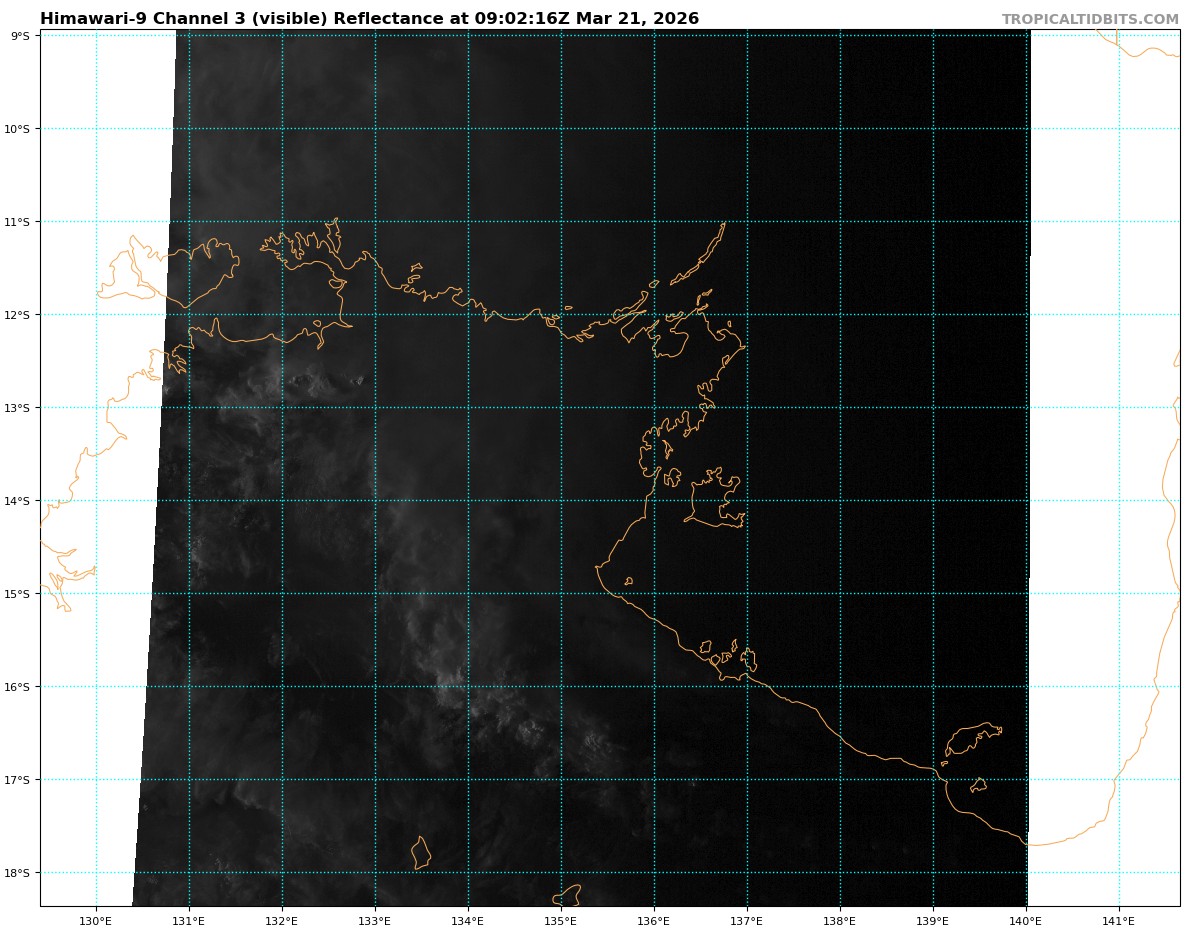This screenshot has height=929, width=1200.
Task: Click the 139°E longitude tick label
Action: tap(933, 920)
